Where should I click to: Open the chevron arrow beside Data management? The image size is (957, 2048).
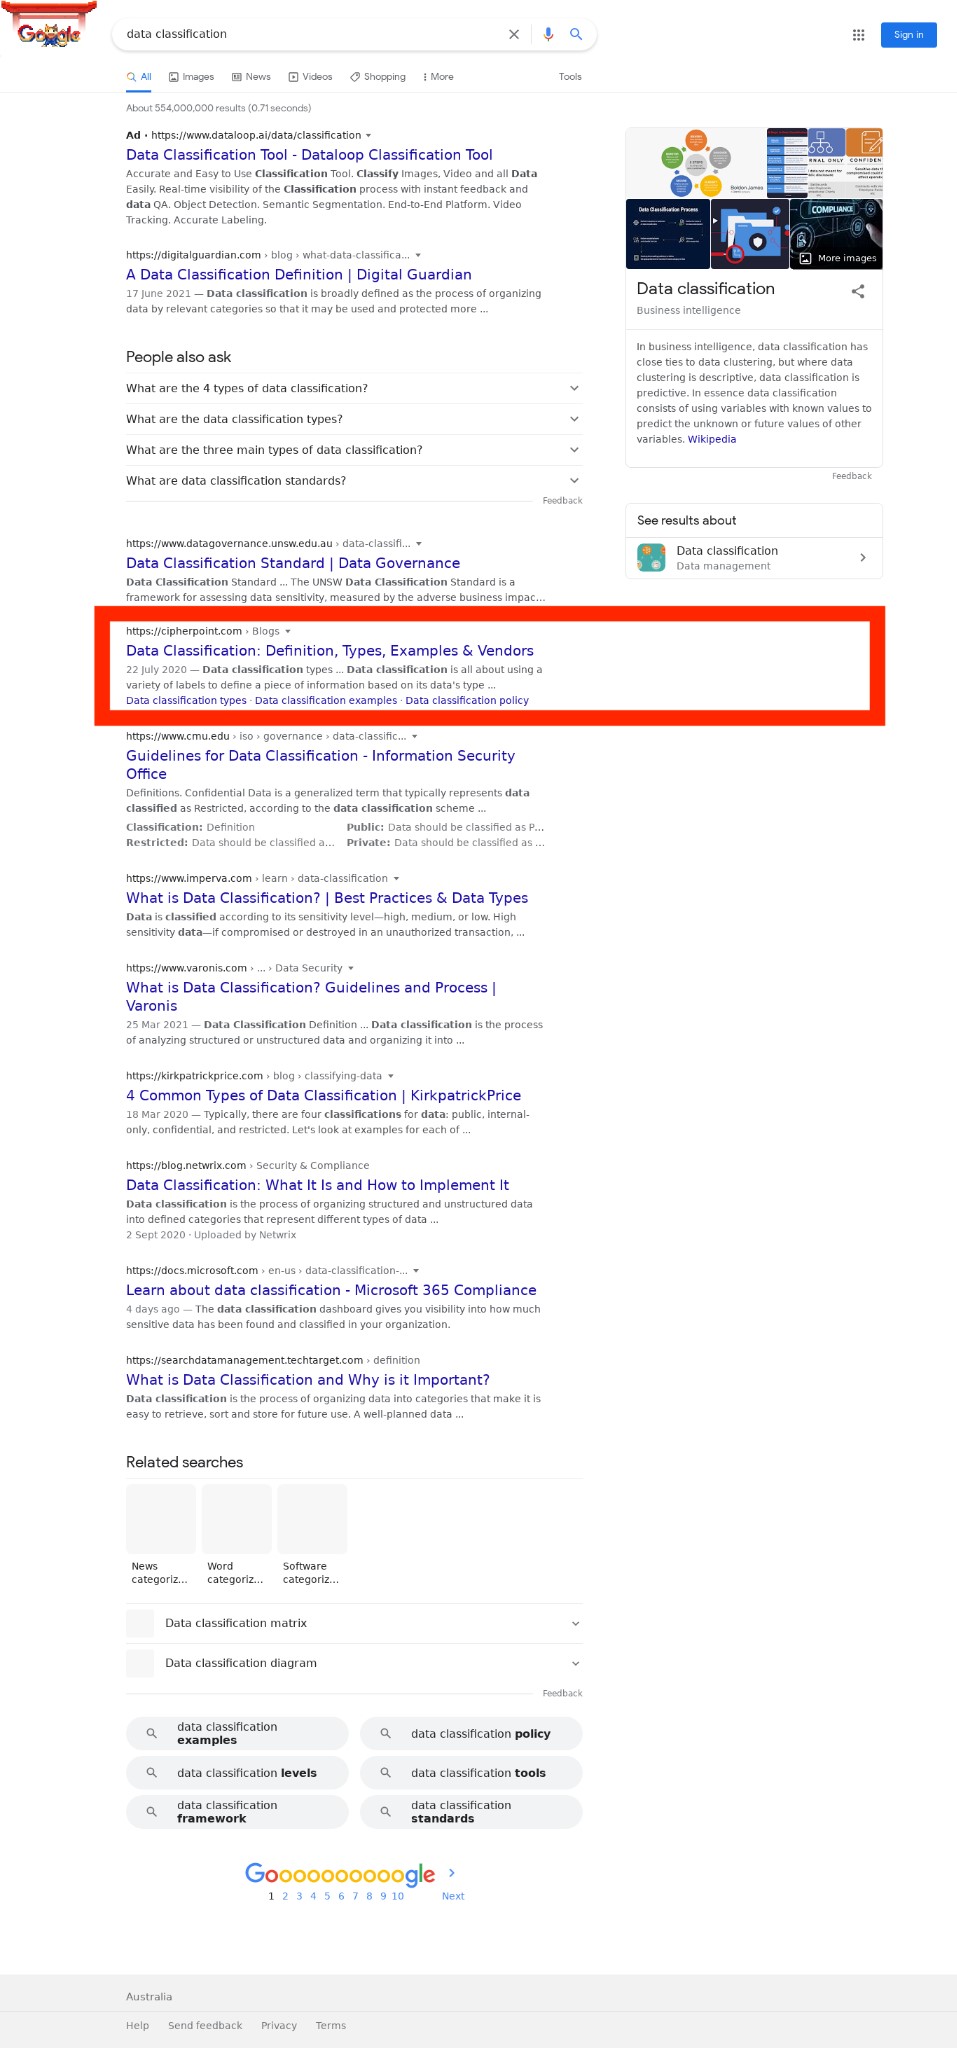tap(863, 558)
